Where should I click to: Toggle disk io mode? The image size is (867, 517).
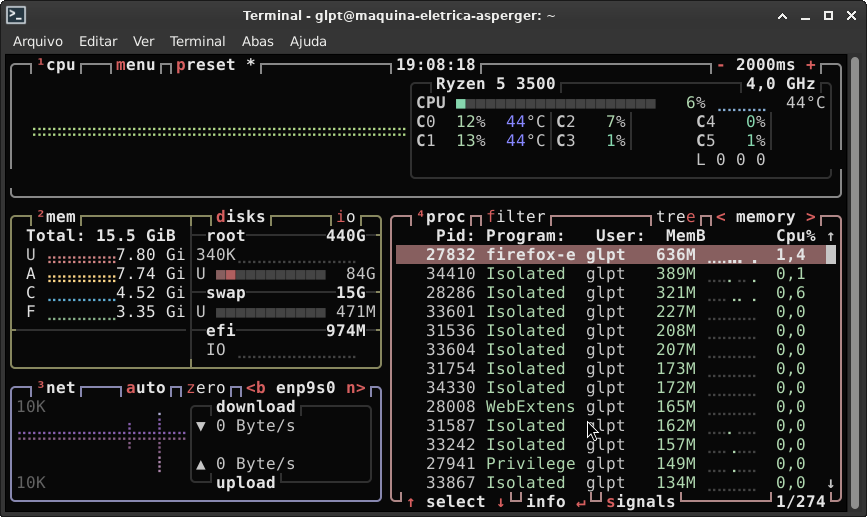(346, 217)
